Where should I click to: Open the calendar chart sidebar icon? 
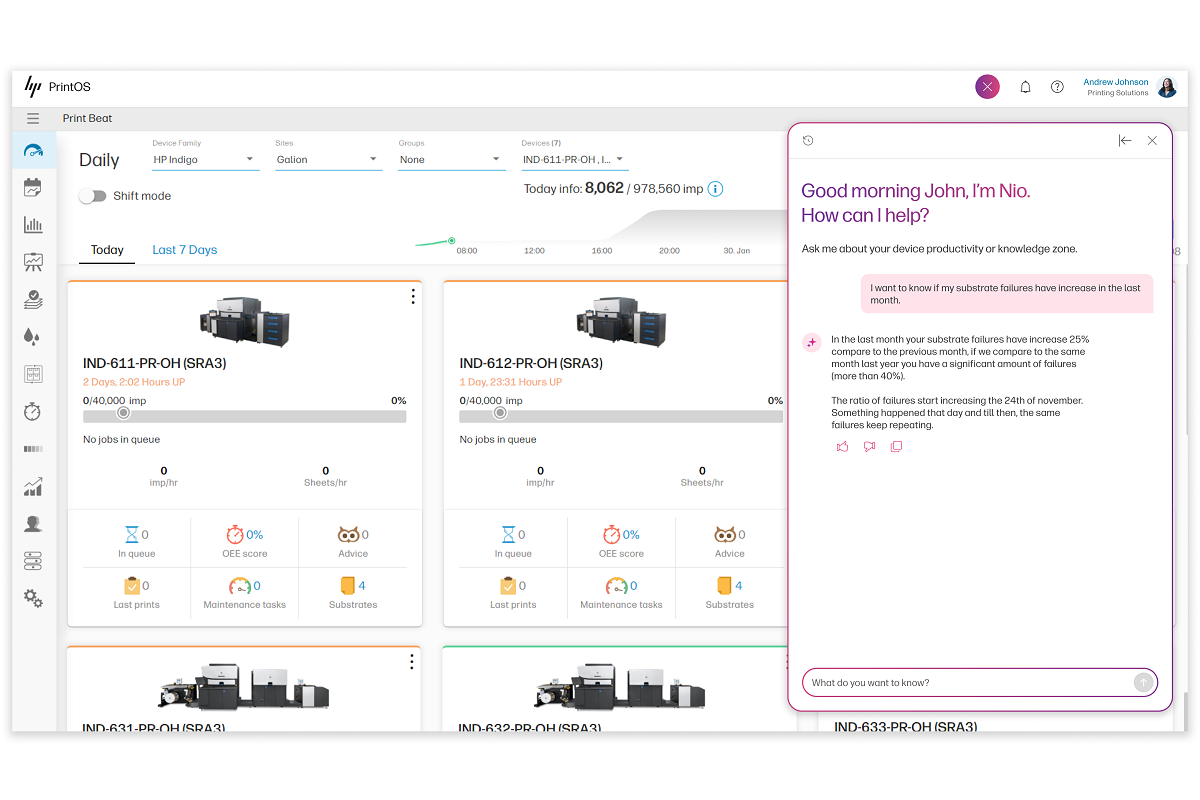point(33,187)
